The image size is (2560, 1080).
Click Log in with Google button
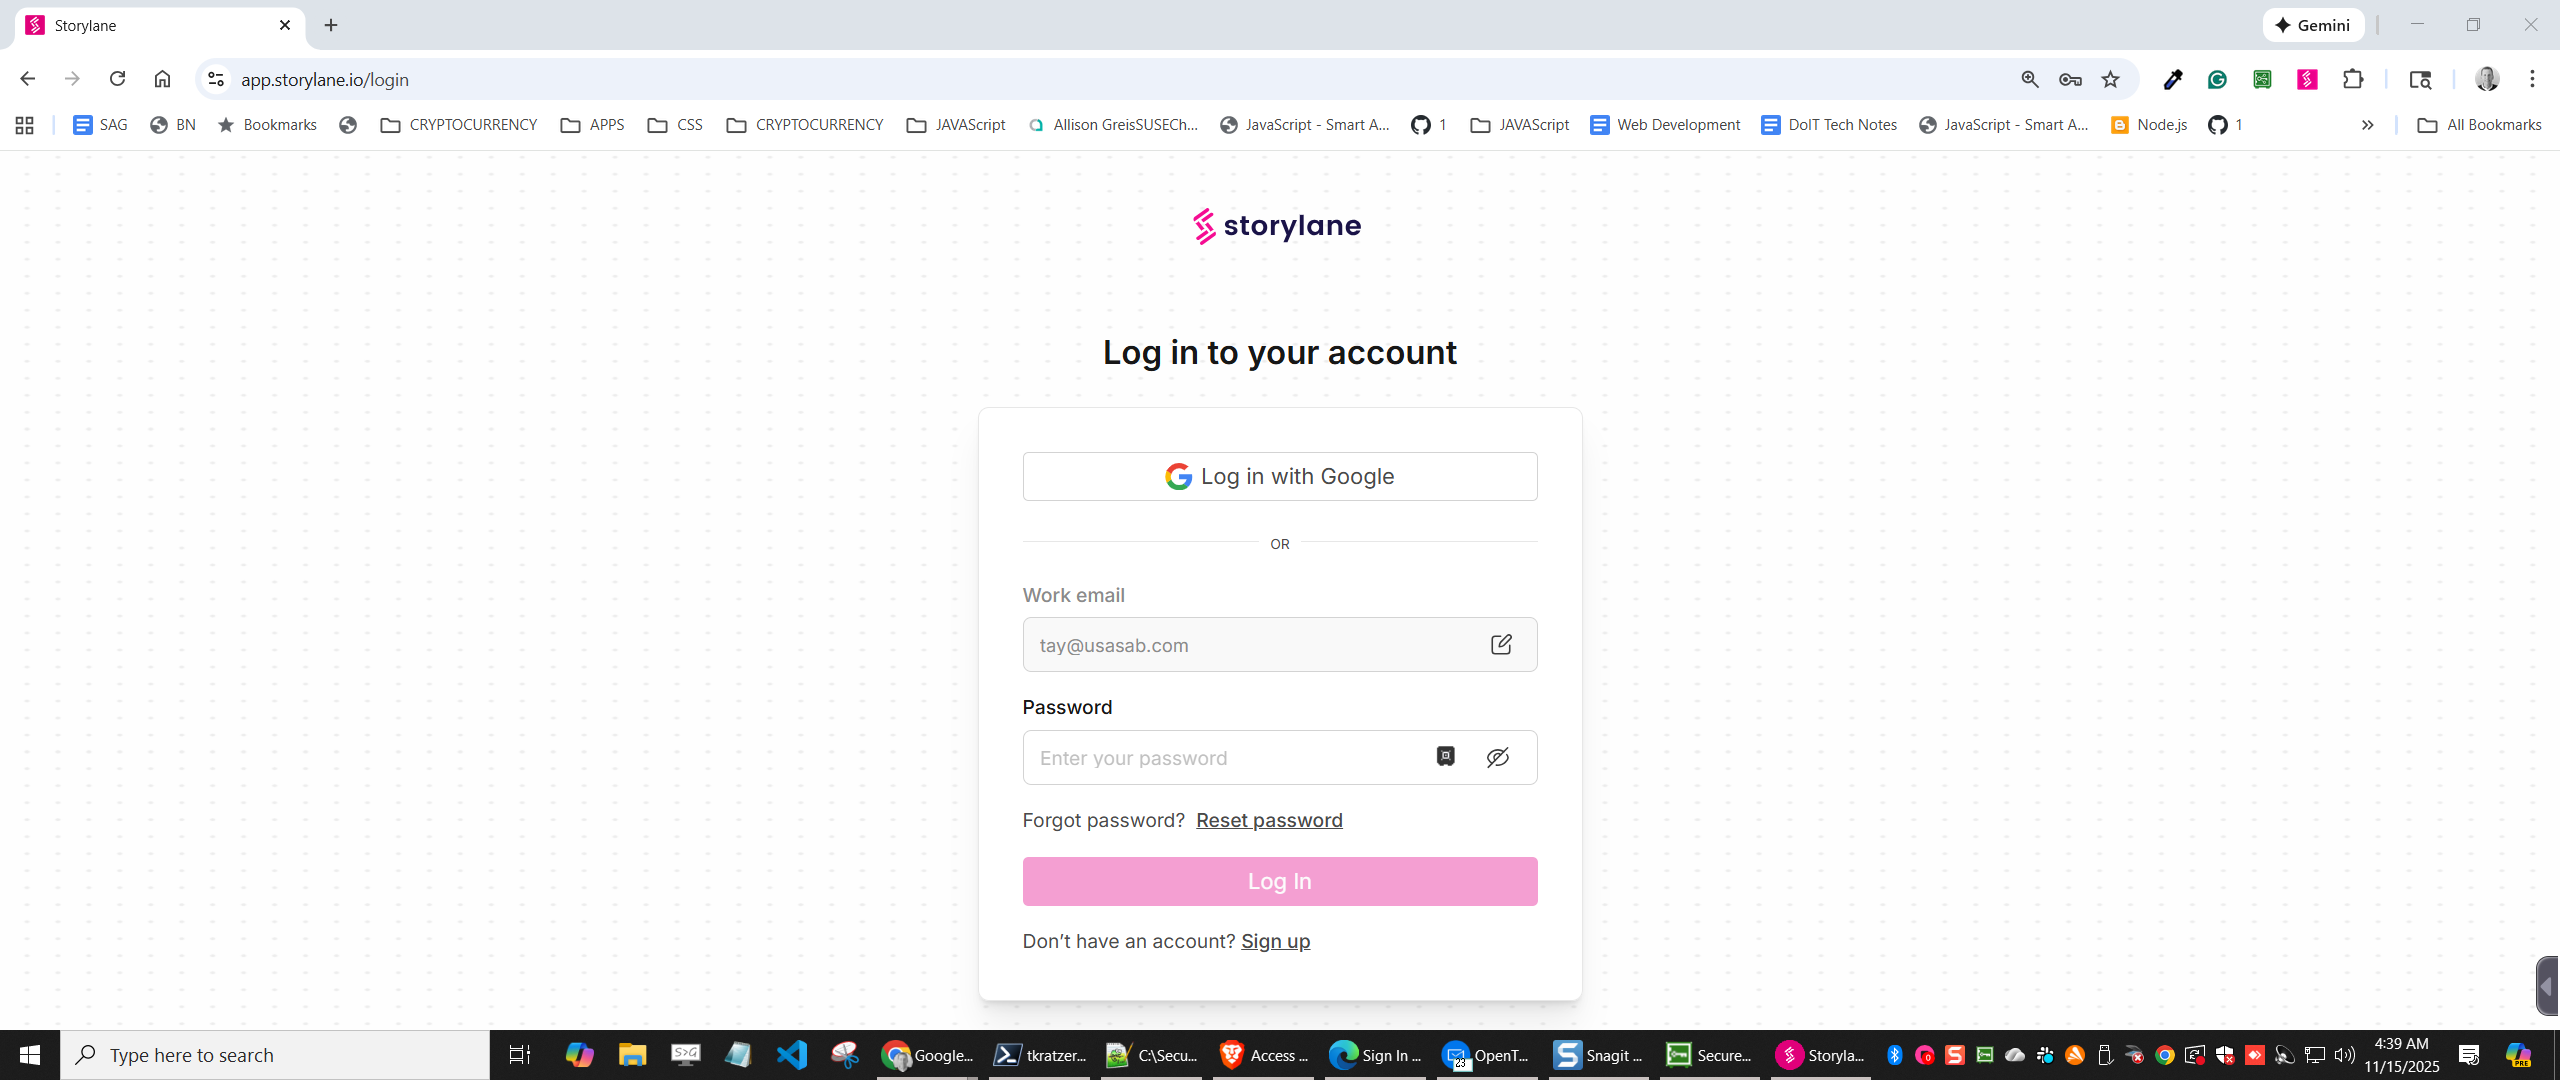pos(1279,476)
